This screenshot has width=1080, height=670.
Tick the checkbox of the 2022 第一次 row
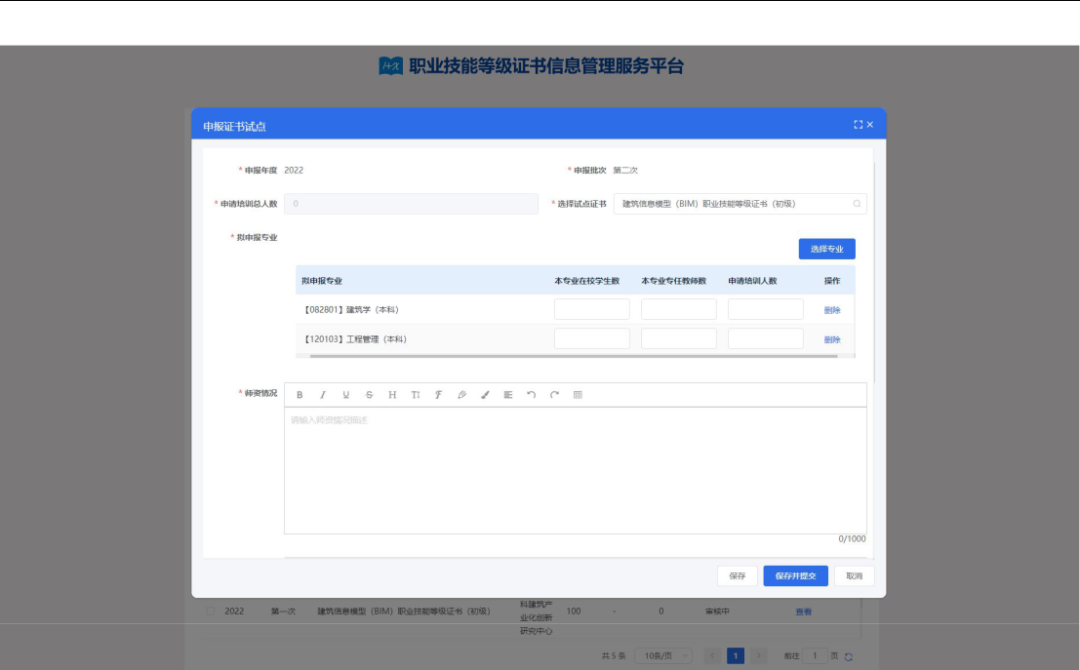[x=211, y=611]
